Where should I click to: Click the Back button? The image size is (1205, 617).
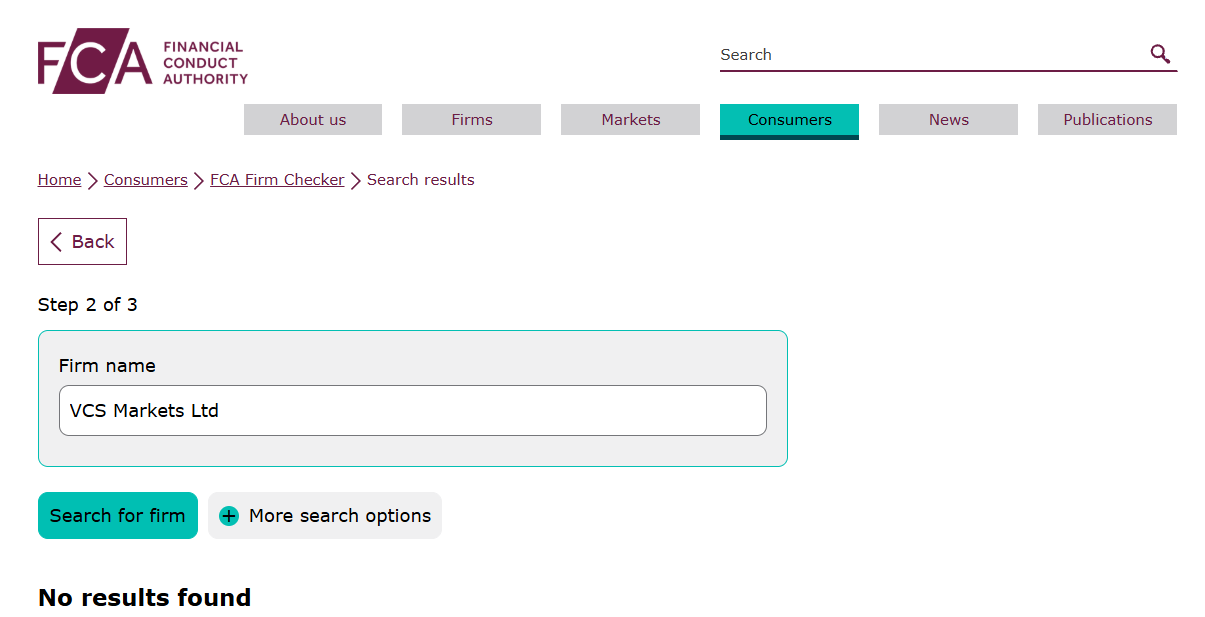(x=83, y=242)
